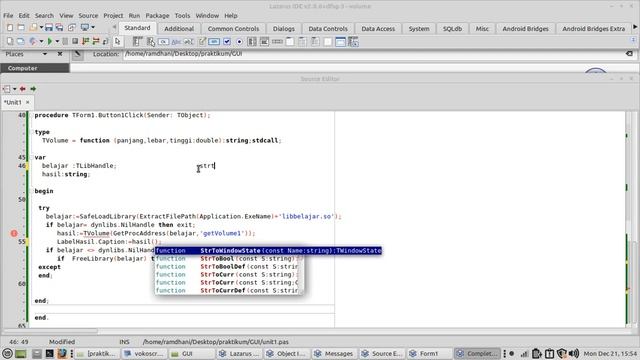Pick the TButton component icon
This screenshot has height=360, width=640.
[x=163, y=41]
